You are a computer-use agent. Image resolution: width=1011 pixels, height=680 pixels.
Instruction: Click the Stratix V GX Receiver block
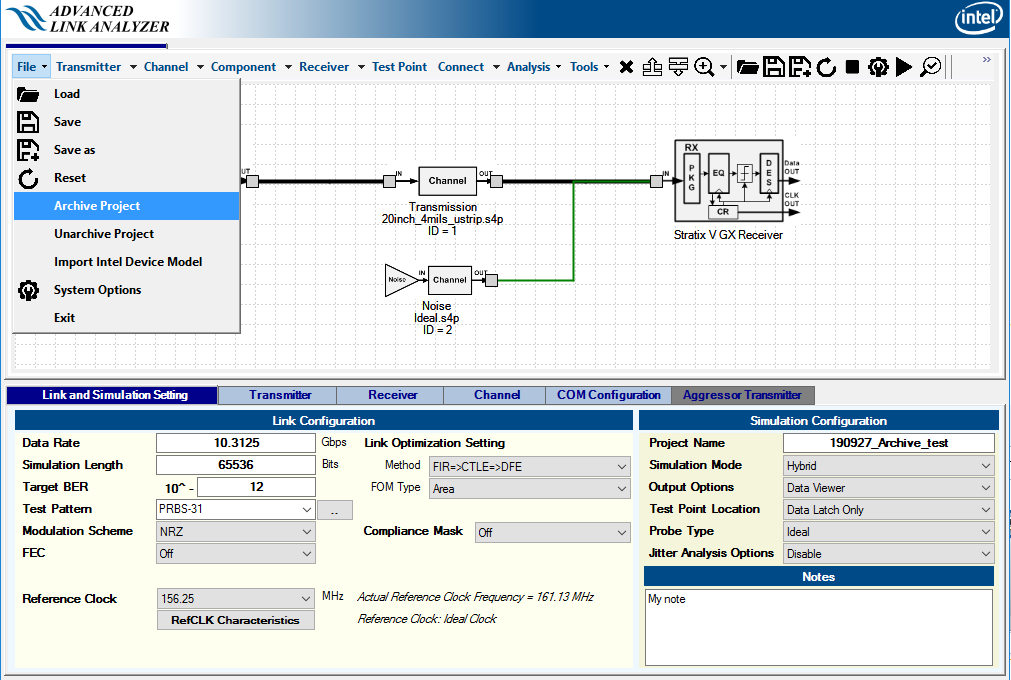(x=730, y=180)
